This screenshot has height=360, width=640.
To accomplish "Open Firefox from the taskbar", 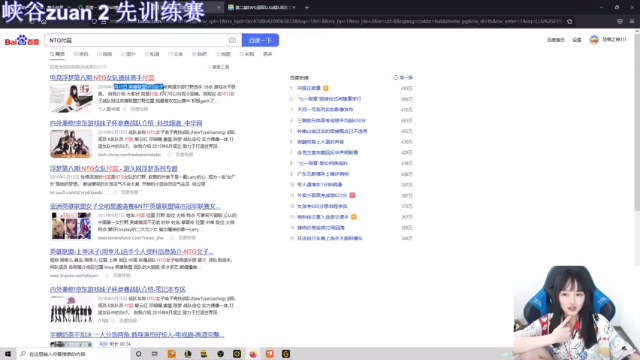I will click(x=253, y=354).
